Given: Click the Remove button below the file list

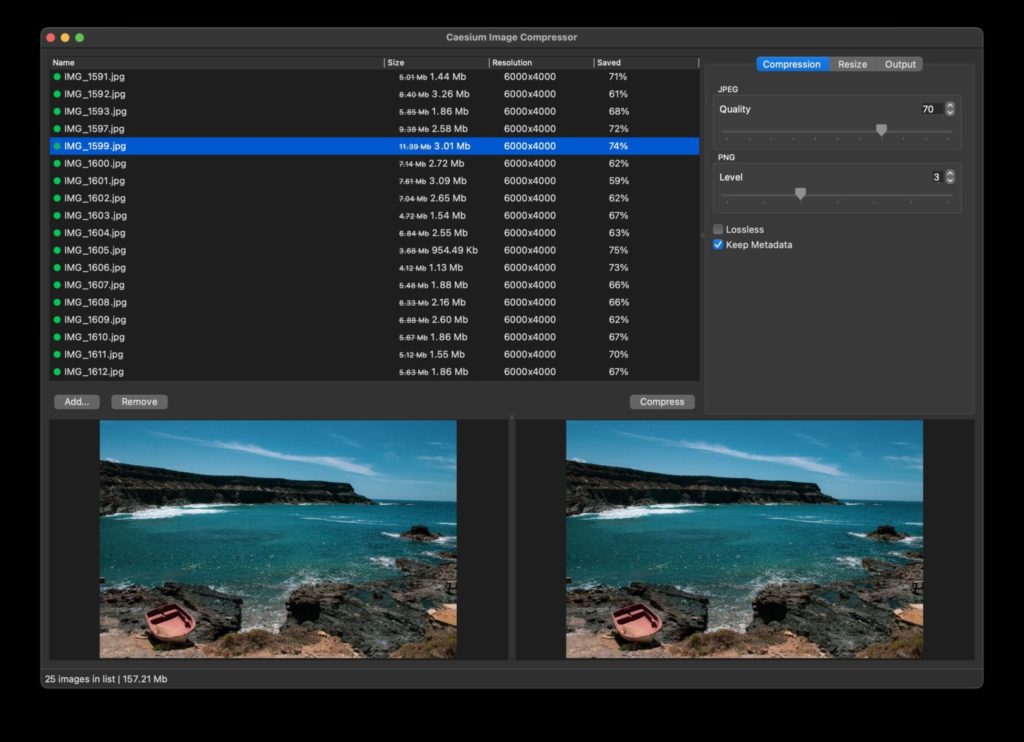Looking at the screenshot, I should pos(139,401).
